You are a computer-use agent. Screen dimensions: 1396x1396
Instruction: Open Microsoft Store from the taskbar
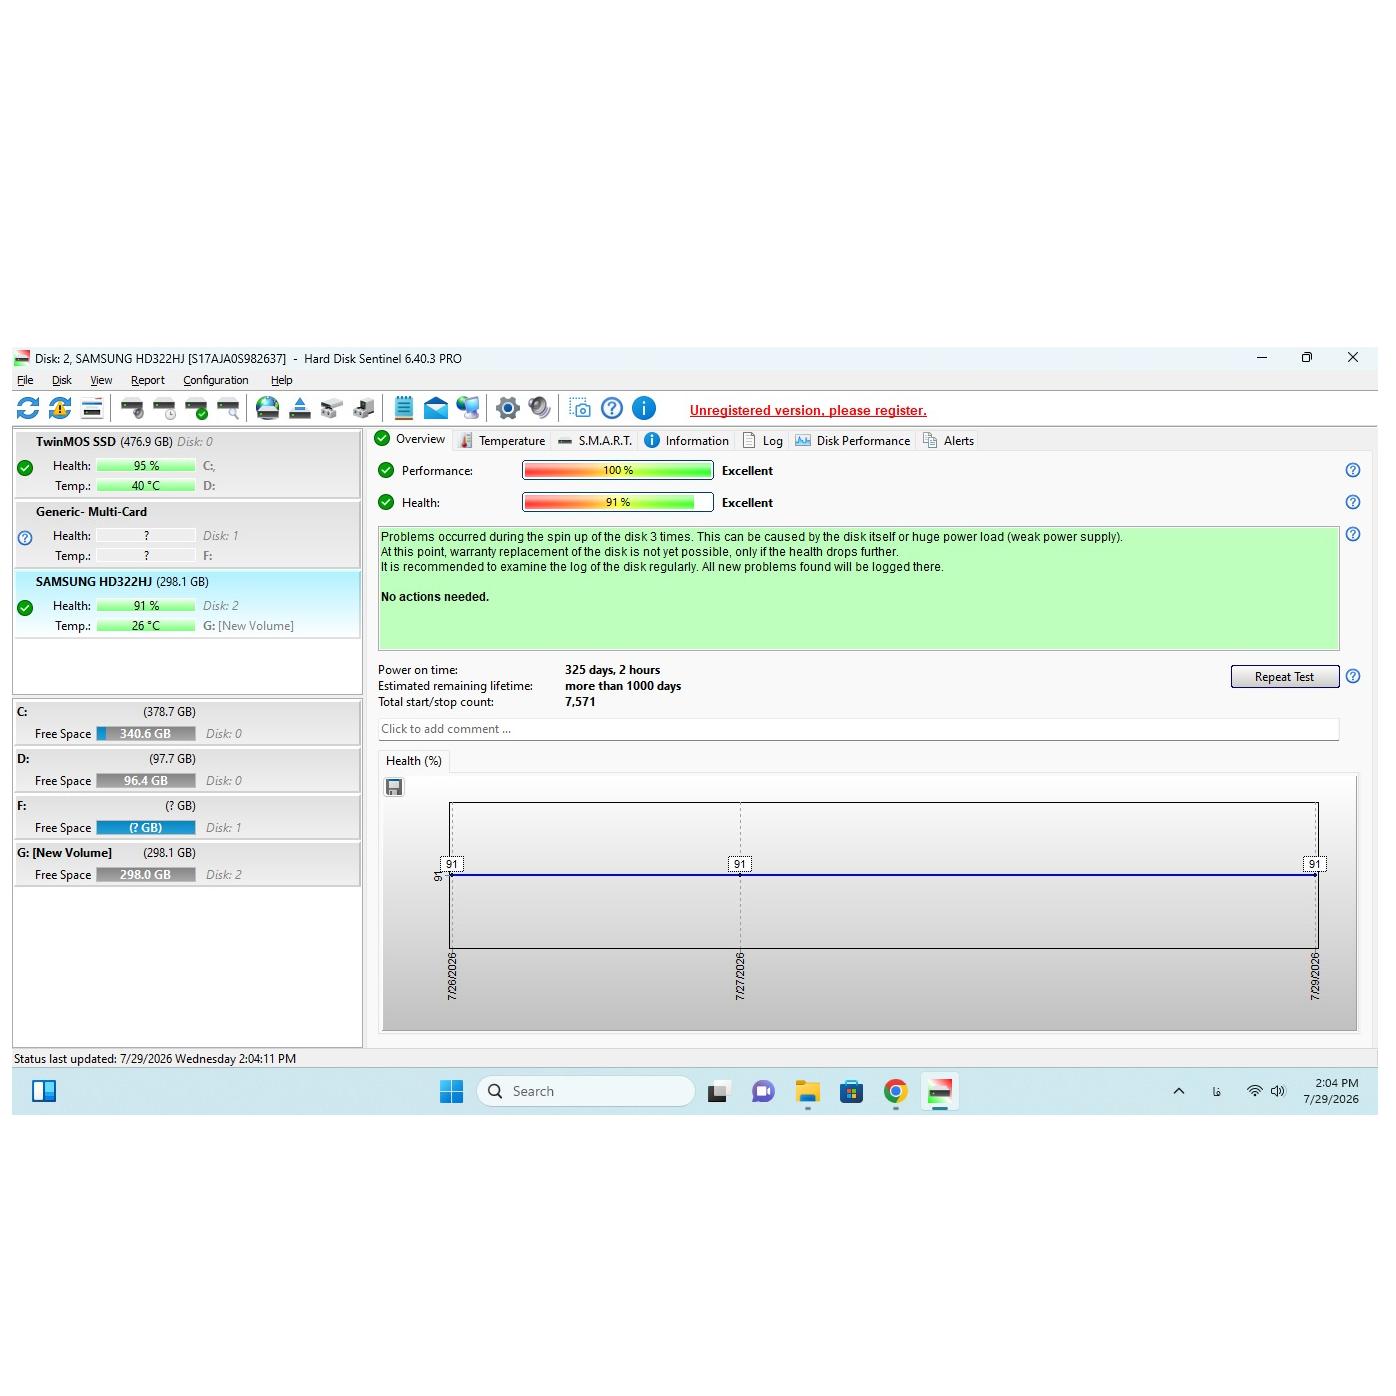(851, 1091)
